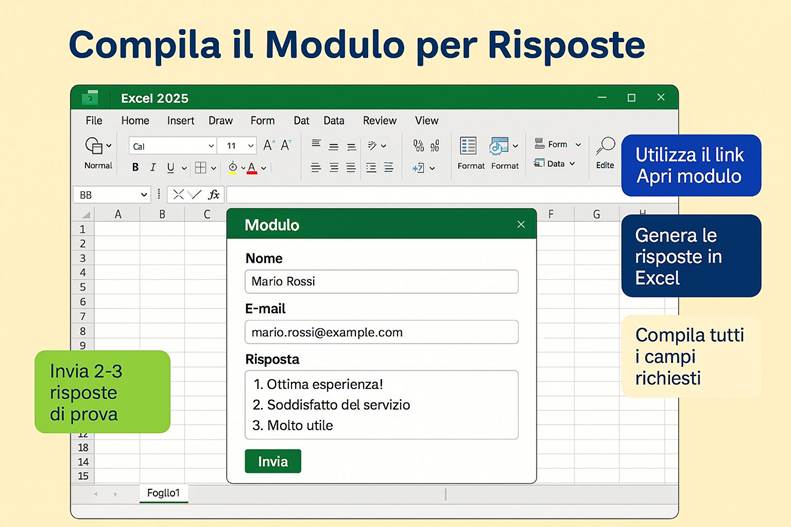Click inside the Risposta text area
791x527 pixels.
(x=381, y=405)
